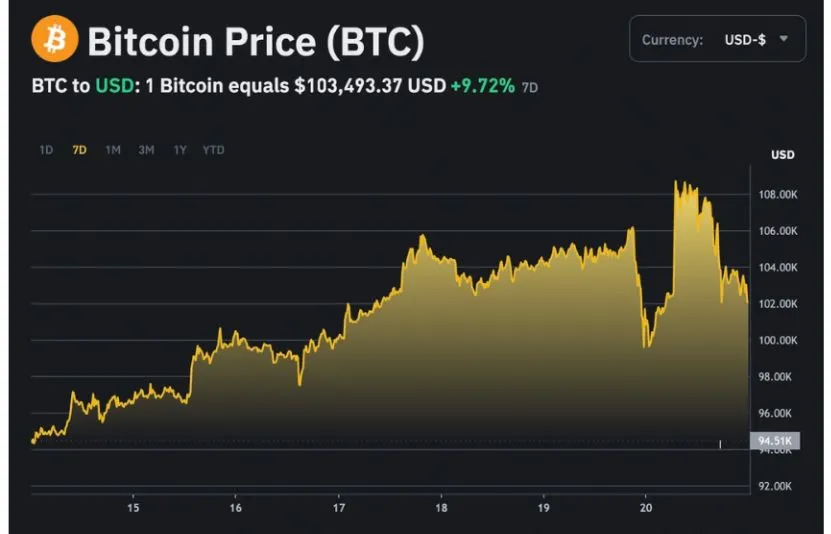Switch chart to 3M range

click(x=146, y=150)
